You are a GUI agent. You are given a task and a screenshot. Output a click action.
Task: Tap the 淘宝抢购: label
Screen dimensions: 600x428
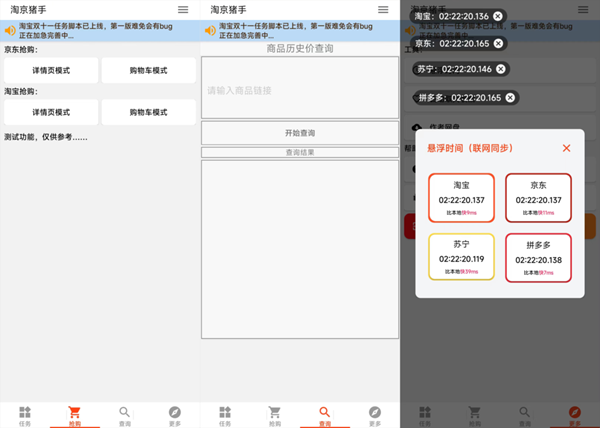click(x=21, y=91)
